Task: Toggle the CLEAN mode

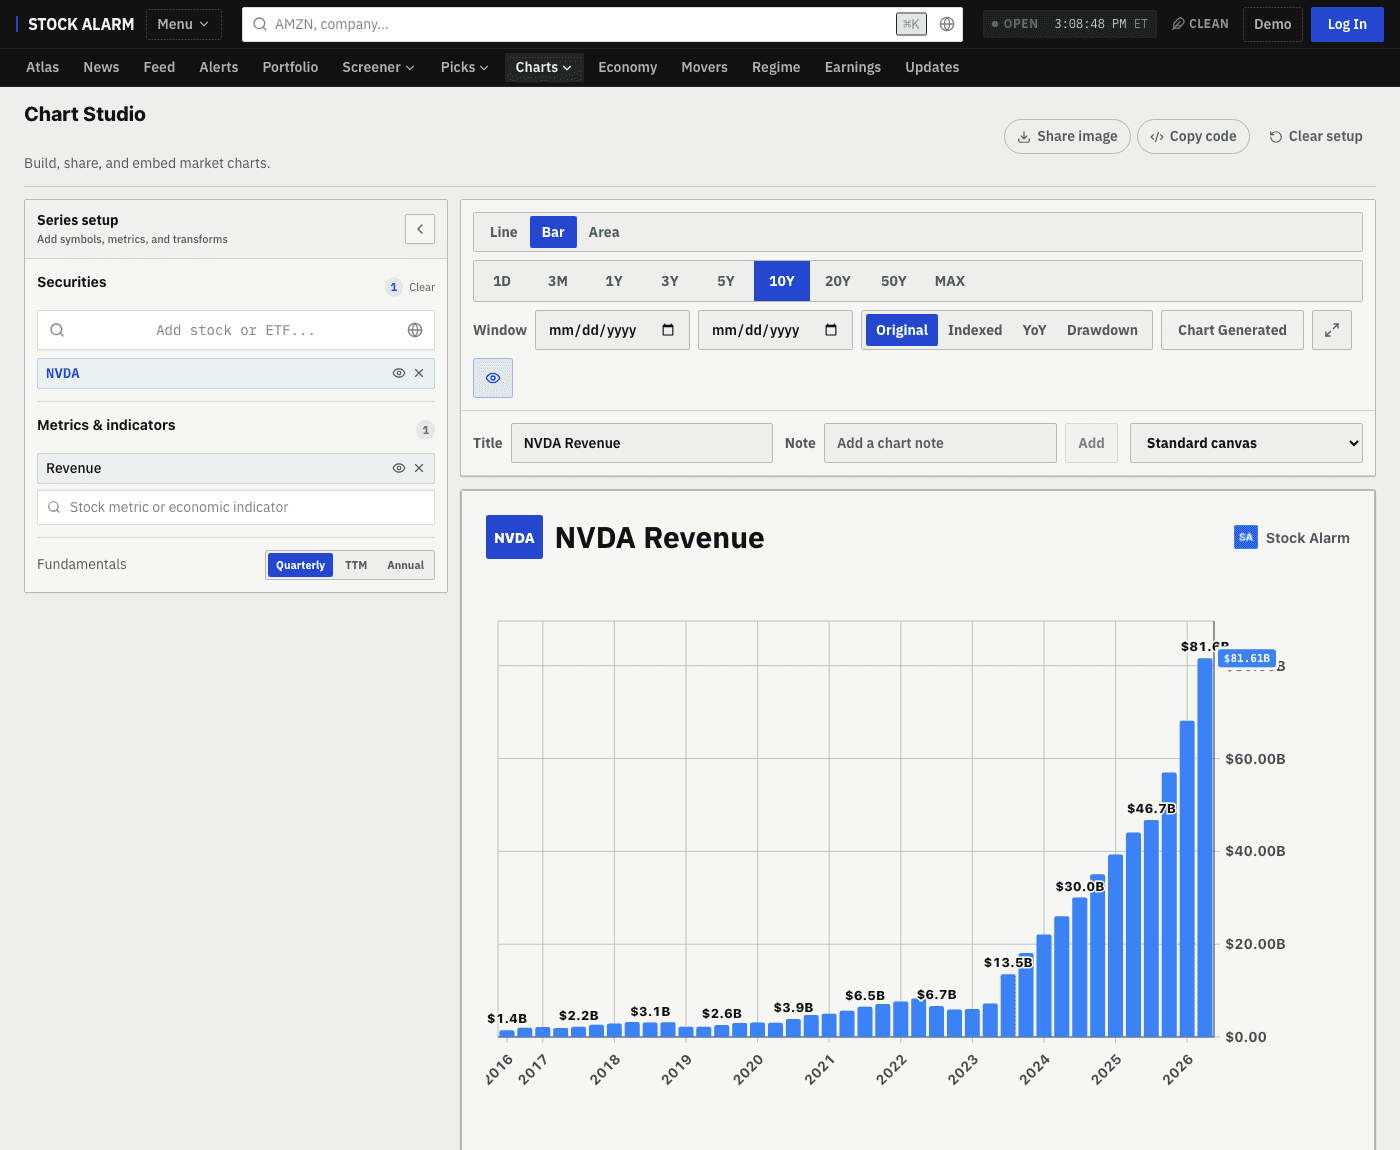Action: (1200, 24)
